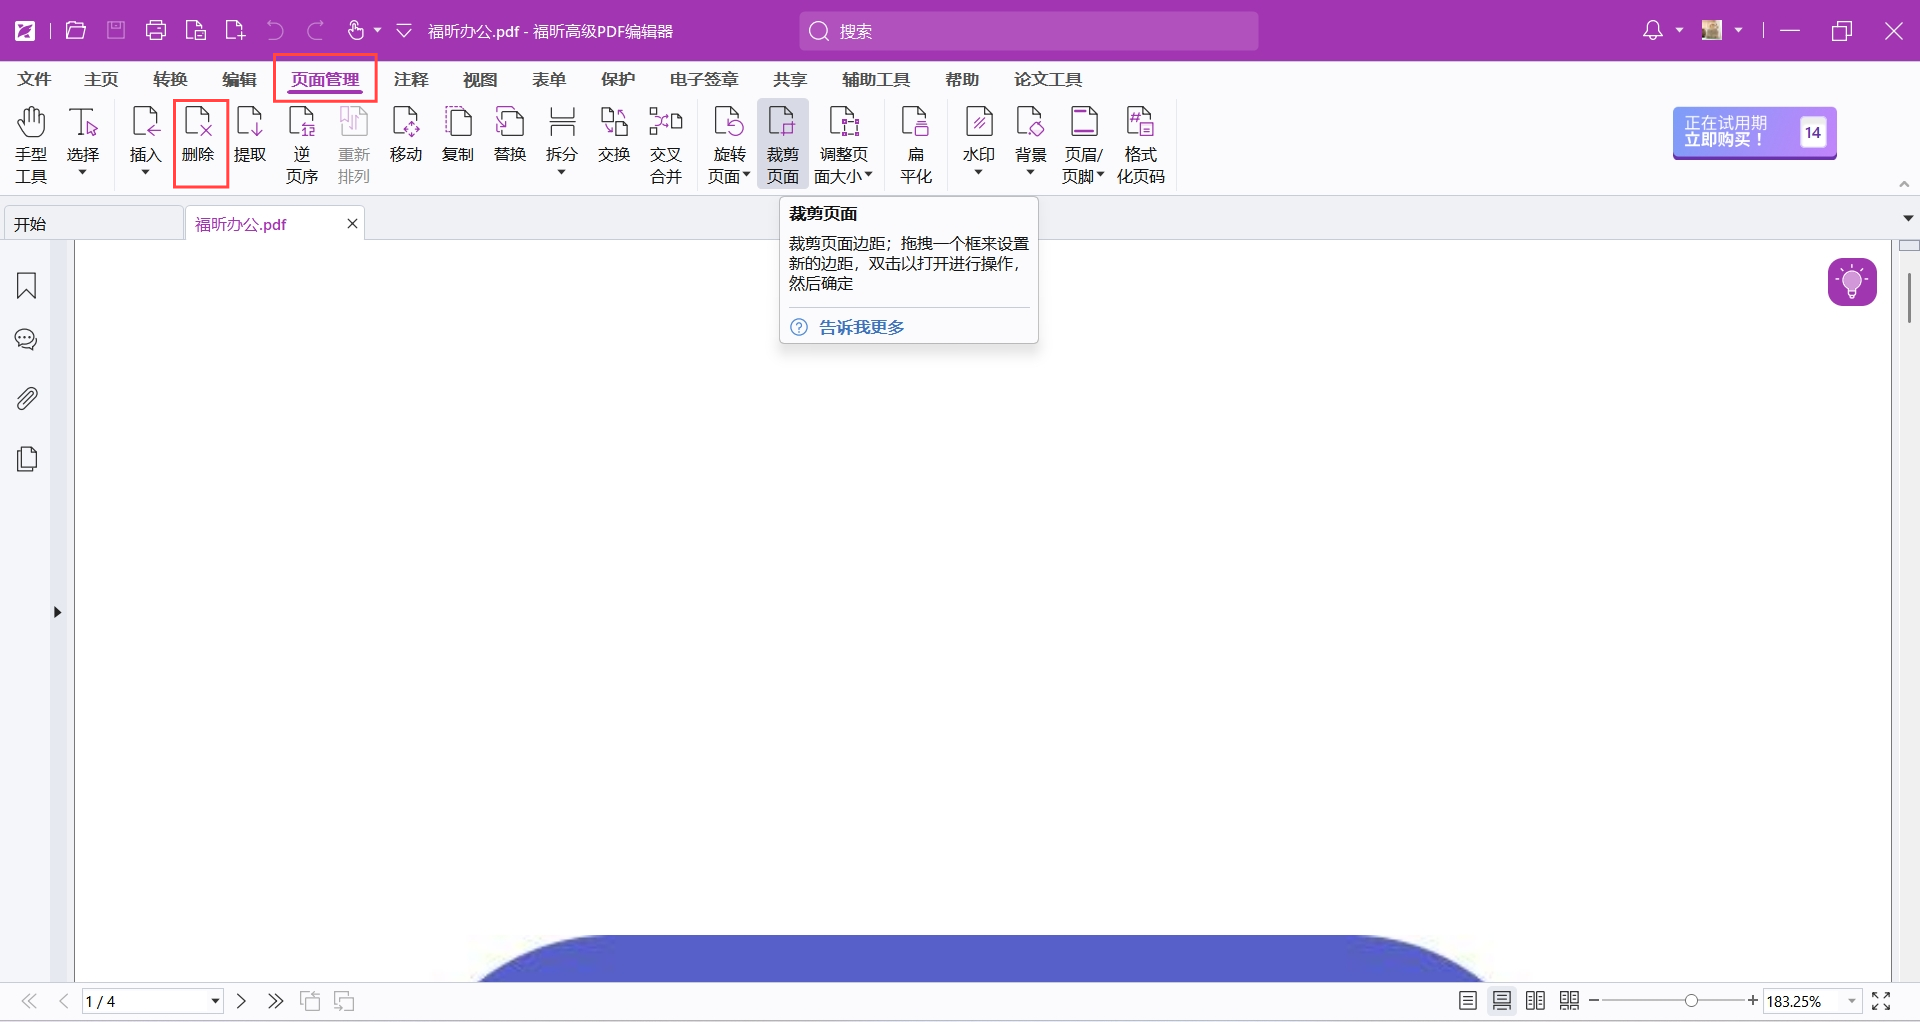This screenshot has width=1920, height=1022.
Task: Select the Extract pages (提取) tool
Action: coord(249,135)
